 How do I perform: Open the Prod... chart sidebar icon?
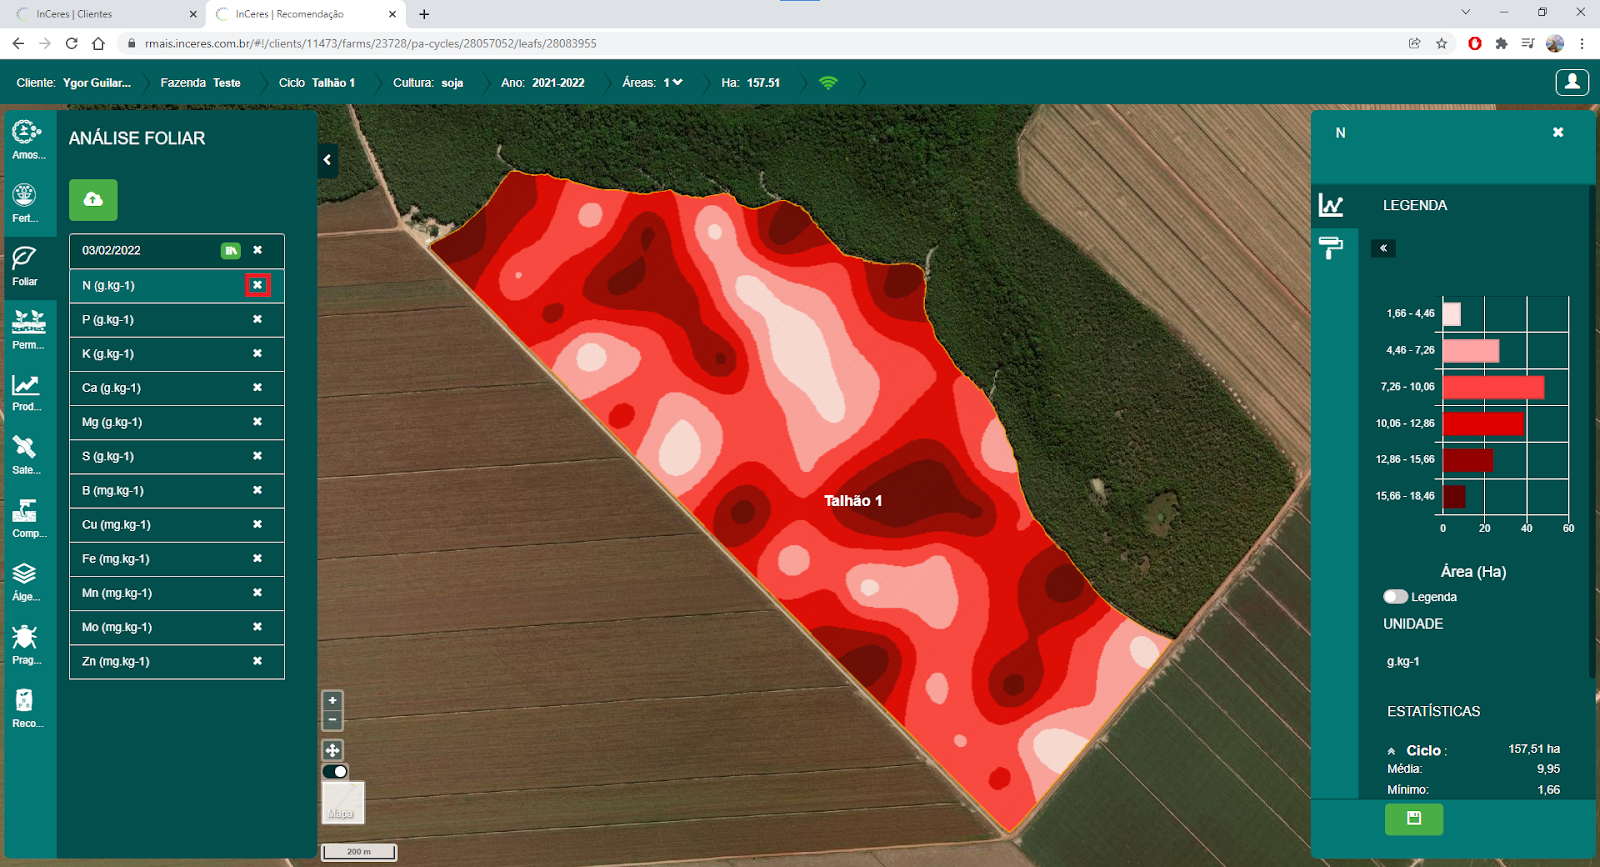(x=26, y=392)
